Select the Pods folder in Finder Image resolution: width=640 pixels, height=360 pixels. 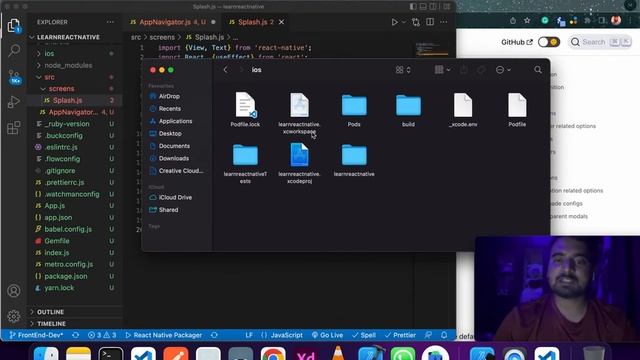[x=354, y=110]
